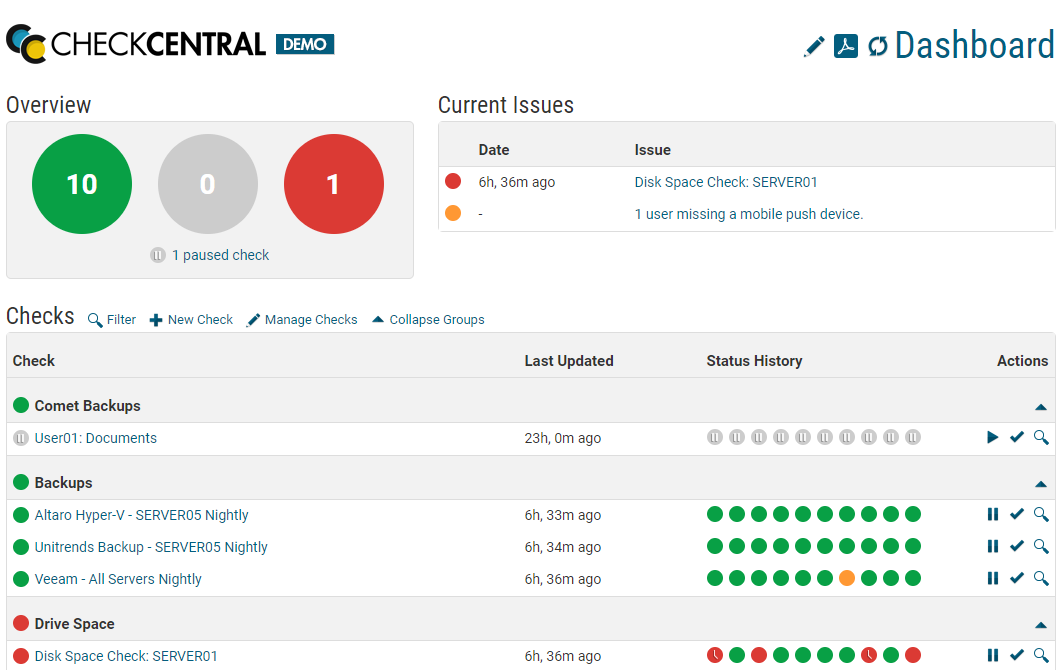Click the red failed checks circle
This screenshot has width=1061, height=670.
pyautogui.click(x=333, y=184)
